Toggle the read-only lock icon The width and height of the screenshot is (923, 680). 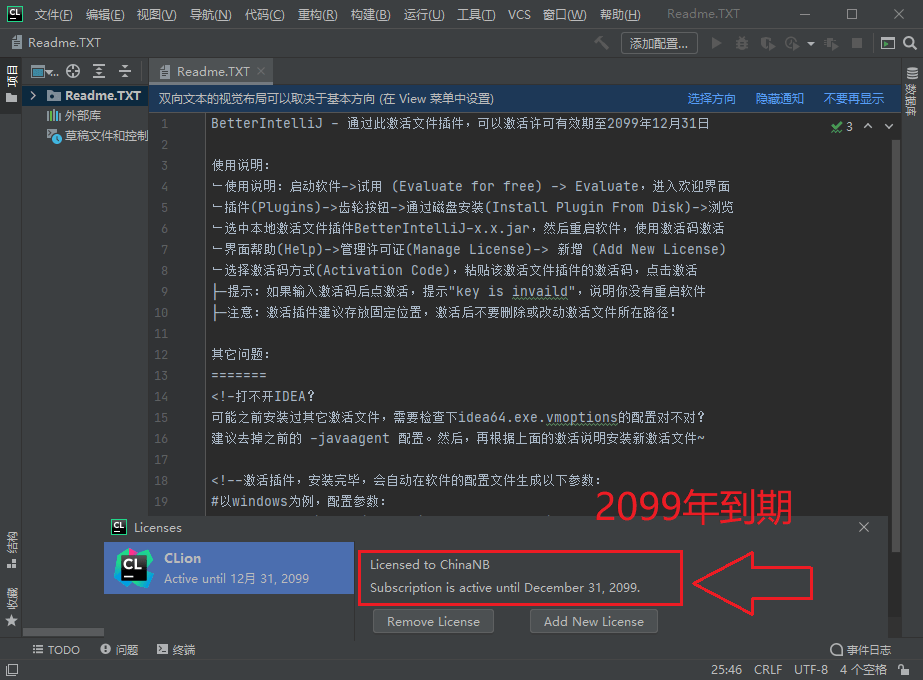[904, 670]
